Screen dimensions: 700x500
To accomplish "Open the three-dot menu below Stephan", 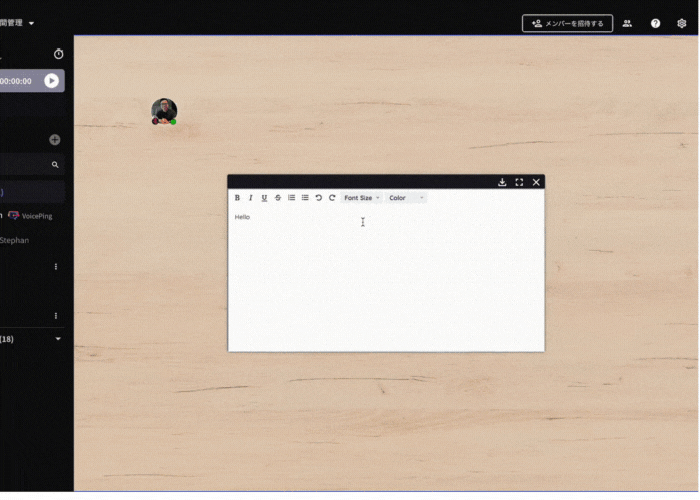I will tap(55, 267).
